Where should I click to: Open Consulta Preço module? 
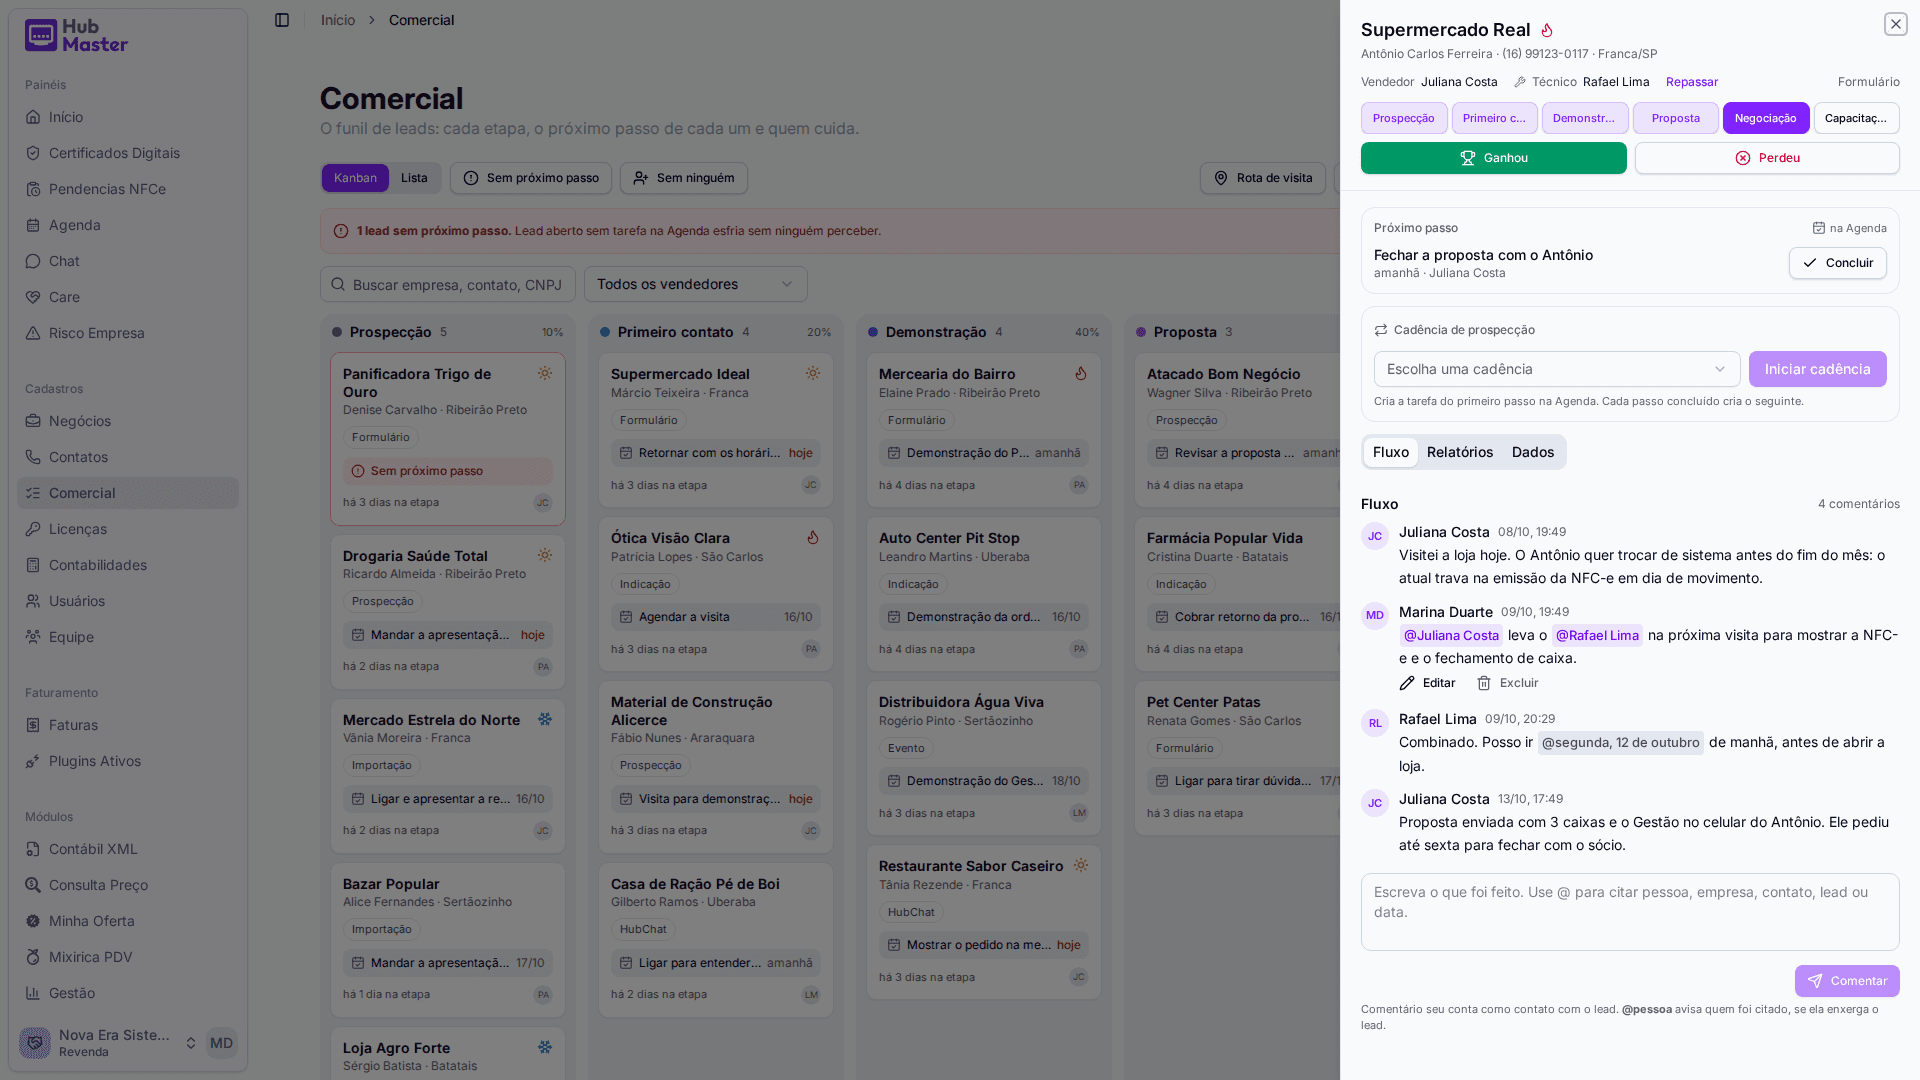[128, 885]
